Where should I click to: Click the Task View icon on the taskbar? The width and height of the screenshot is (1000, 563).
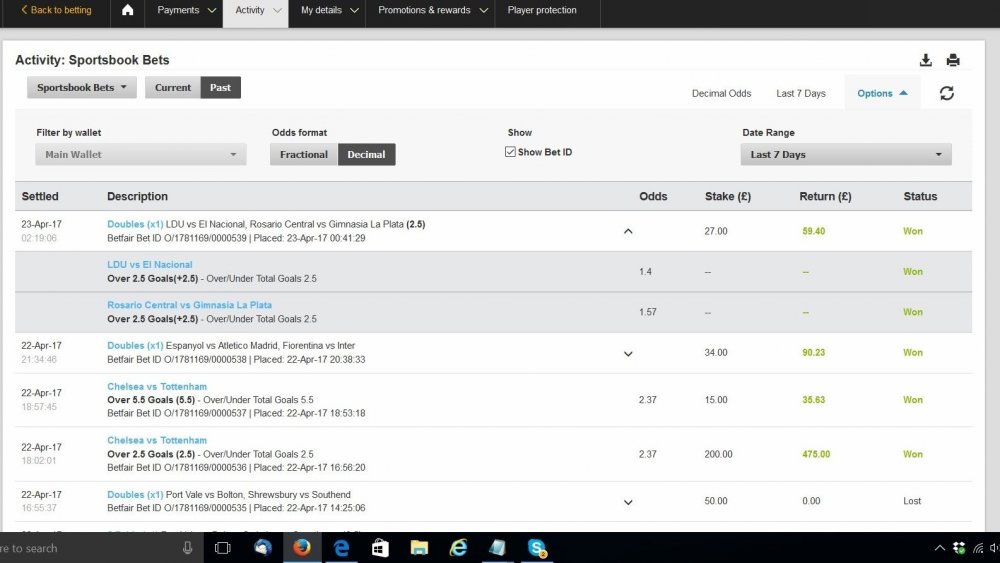(223, 548)
